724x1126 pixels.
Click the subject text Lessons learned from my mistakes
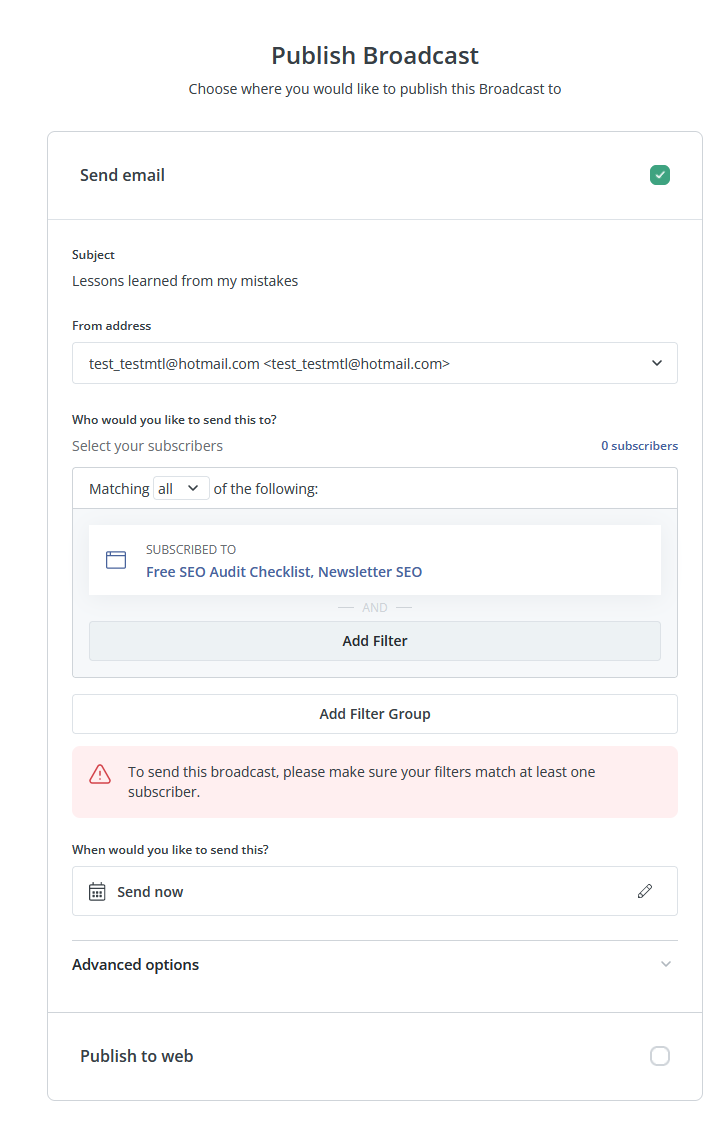pos(185,281)
